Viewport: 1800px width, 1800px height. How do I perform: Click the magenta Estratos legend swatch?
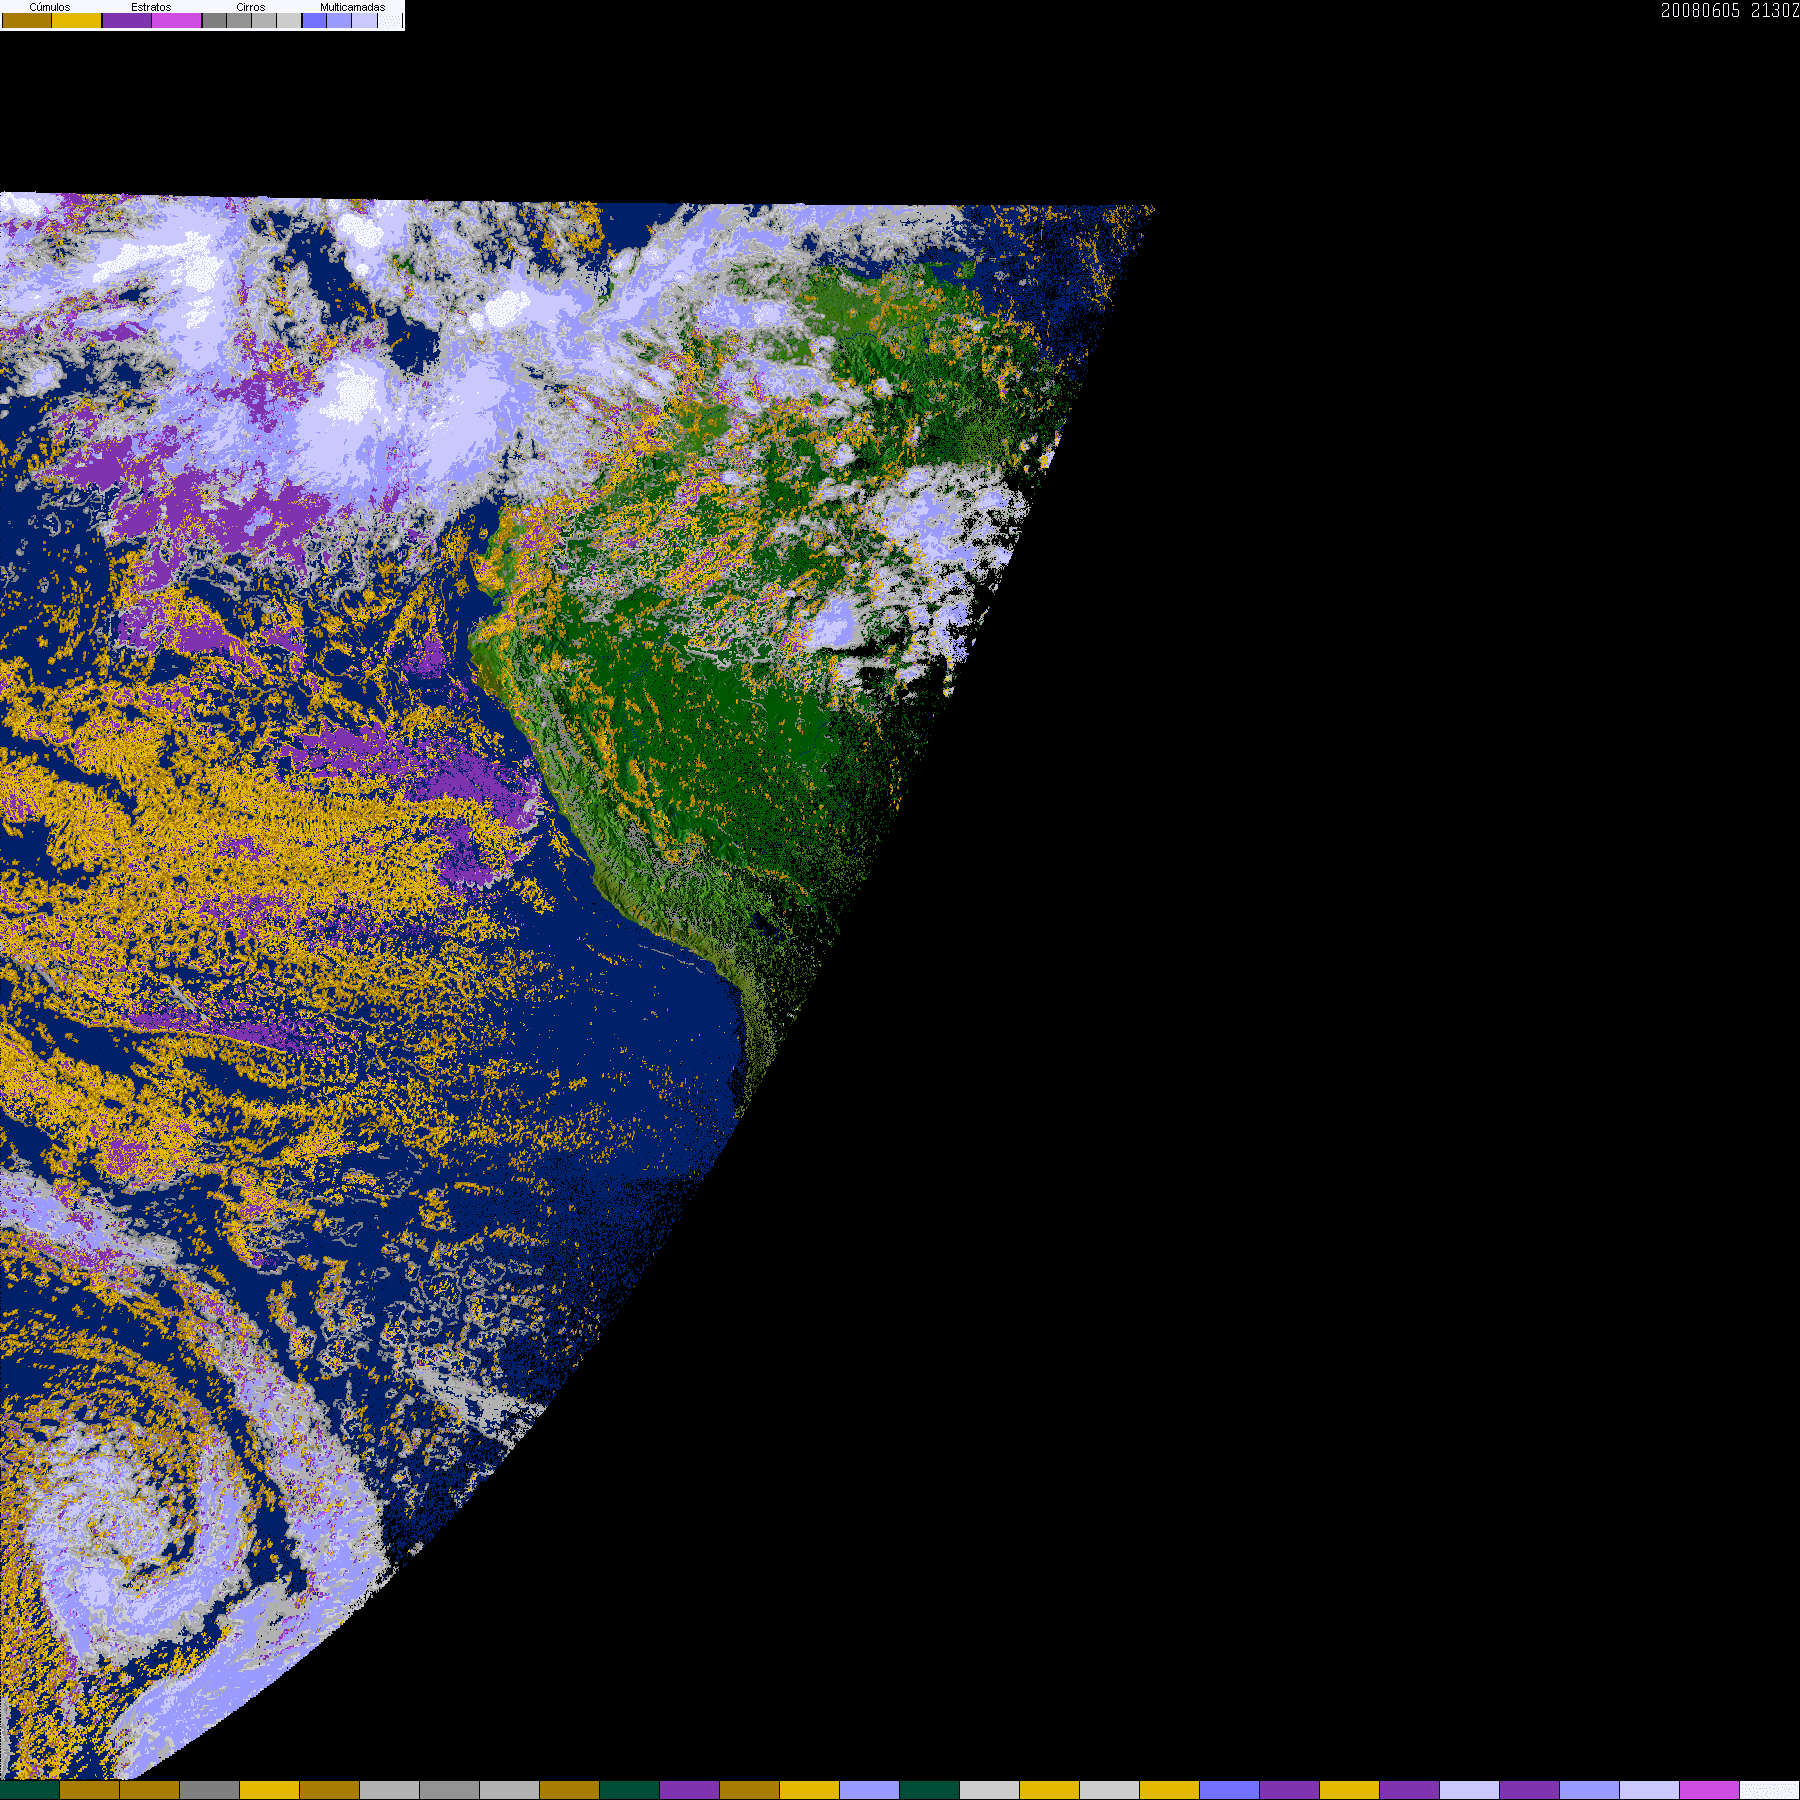pos(176,20)
